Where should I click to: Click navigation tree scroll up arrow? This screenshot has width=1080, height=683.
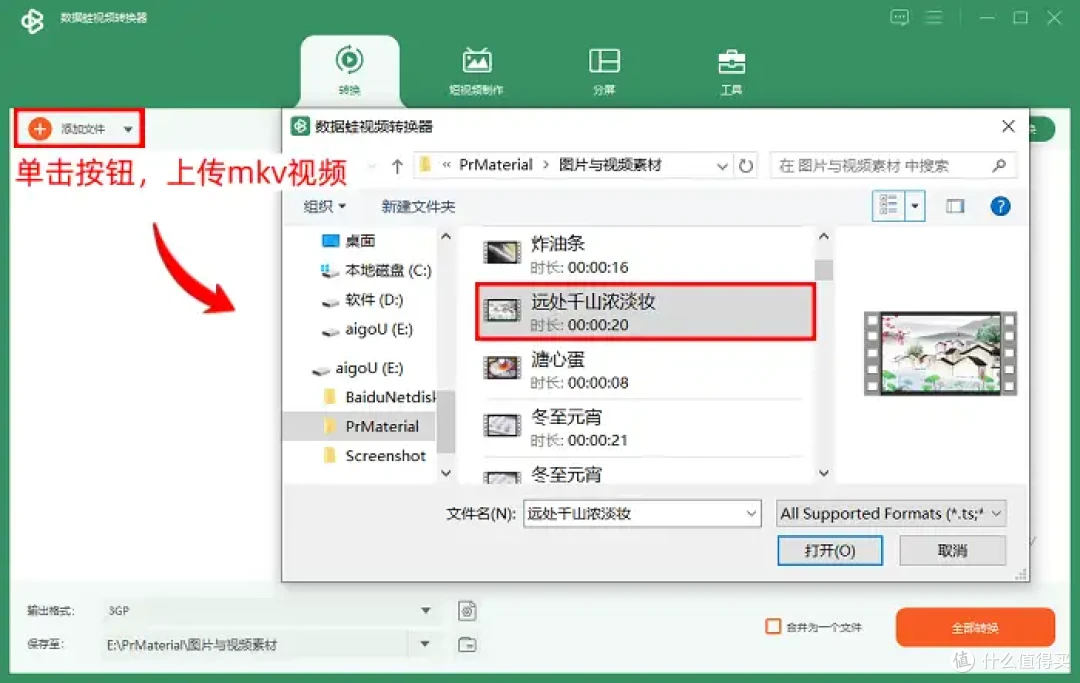[x=446, y=237]
